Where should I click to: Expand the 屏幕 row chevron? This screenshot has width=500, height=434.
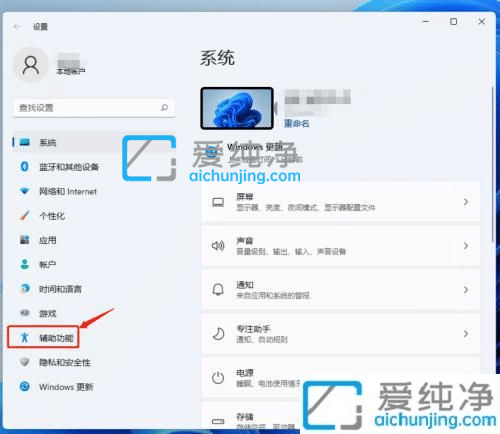[466, 202]
